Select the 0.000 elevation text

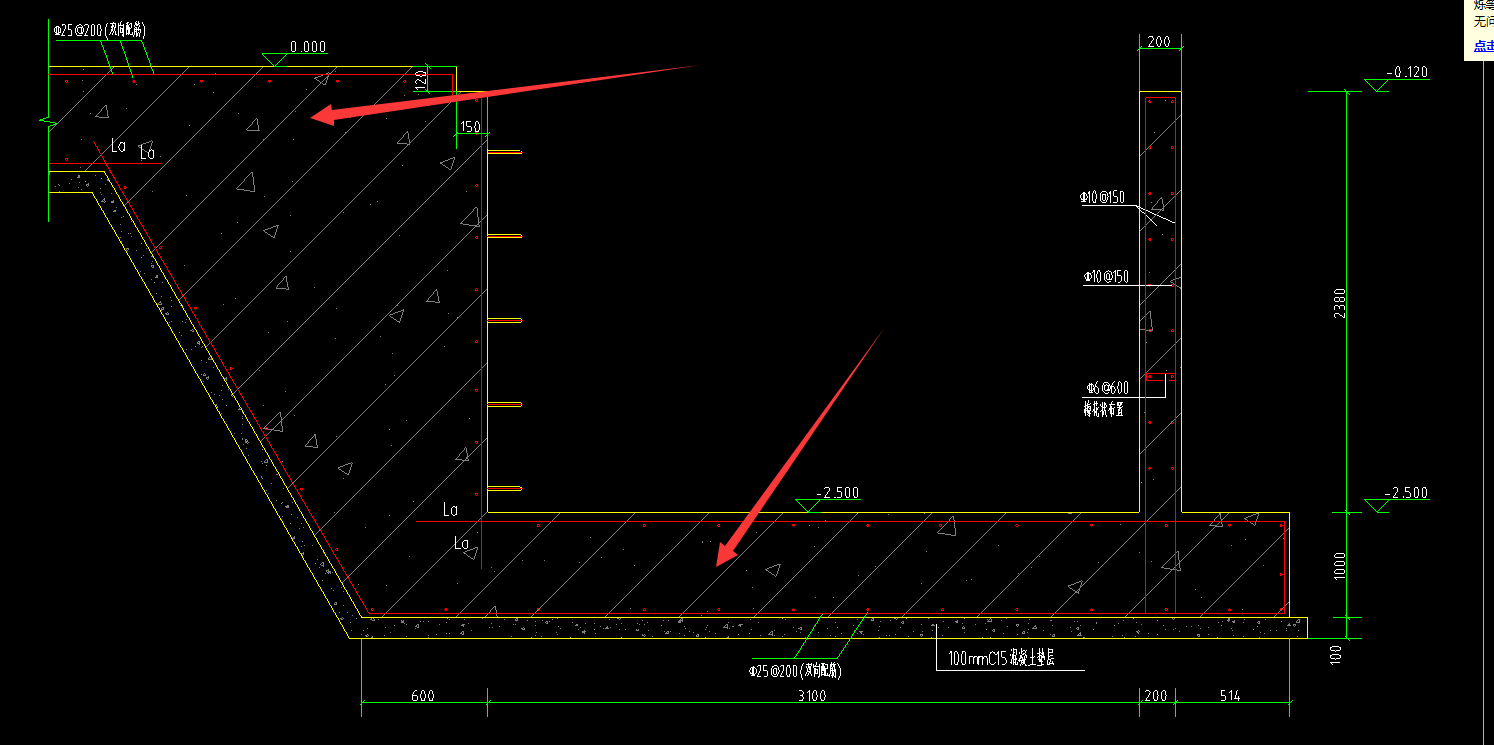(308, 47)
